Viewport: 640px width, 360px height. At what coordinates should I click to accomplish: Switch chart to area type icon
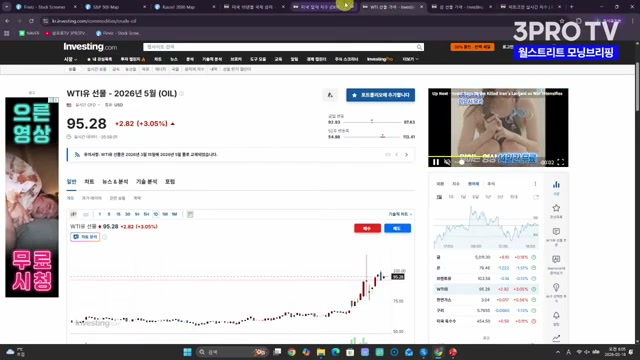coord(86,214)
